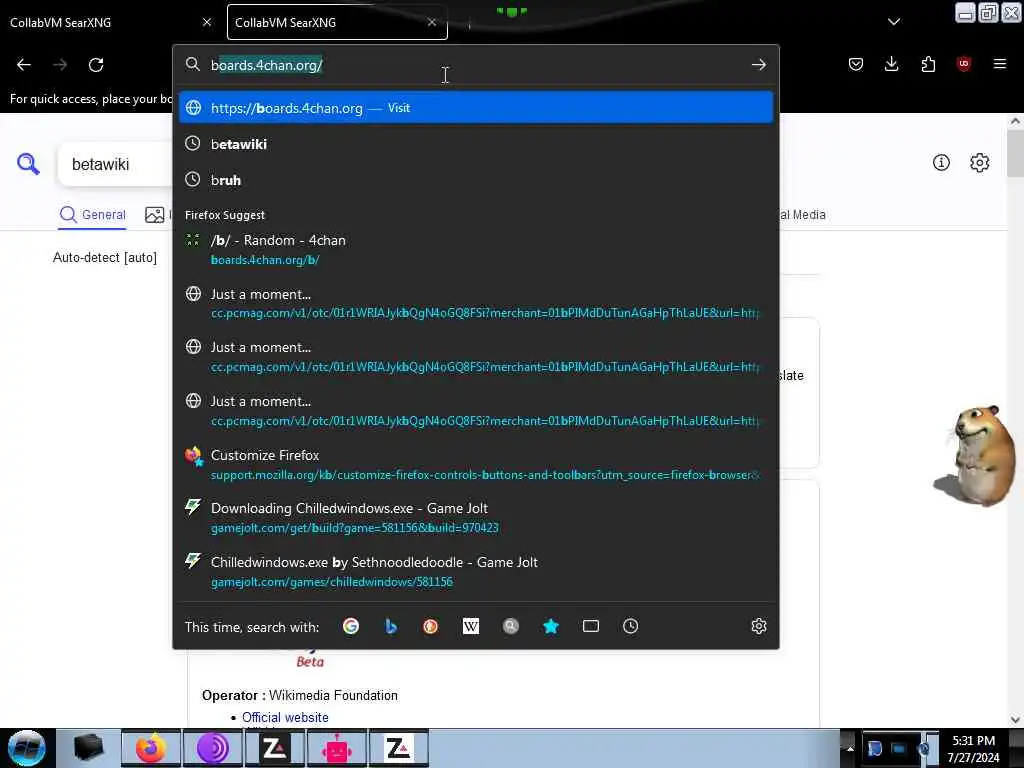Search this time with DuckDuckGo
1024x768 pixels.
tap(430, 626)
